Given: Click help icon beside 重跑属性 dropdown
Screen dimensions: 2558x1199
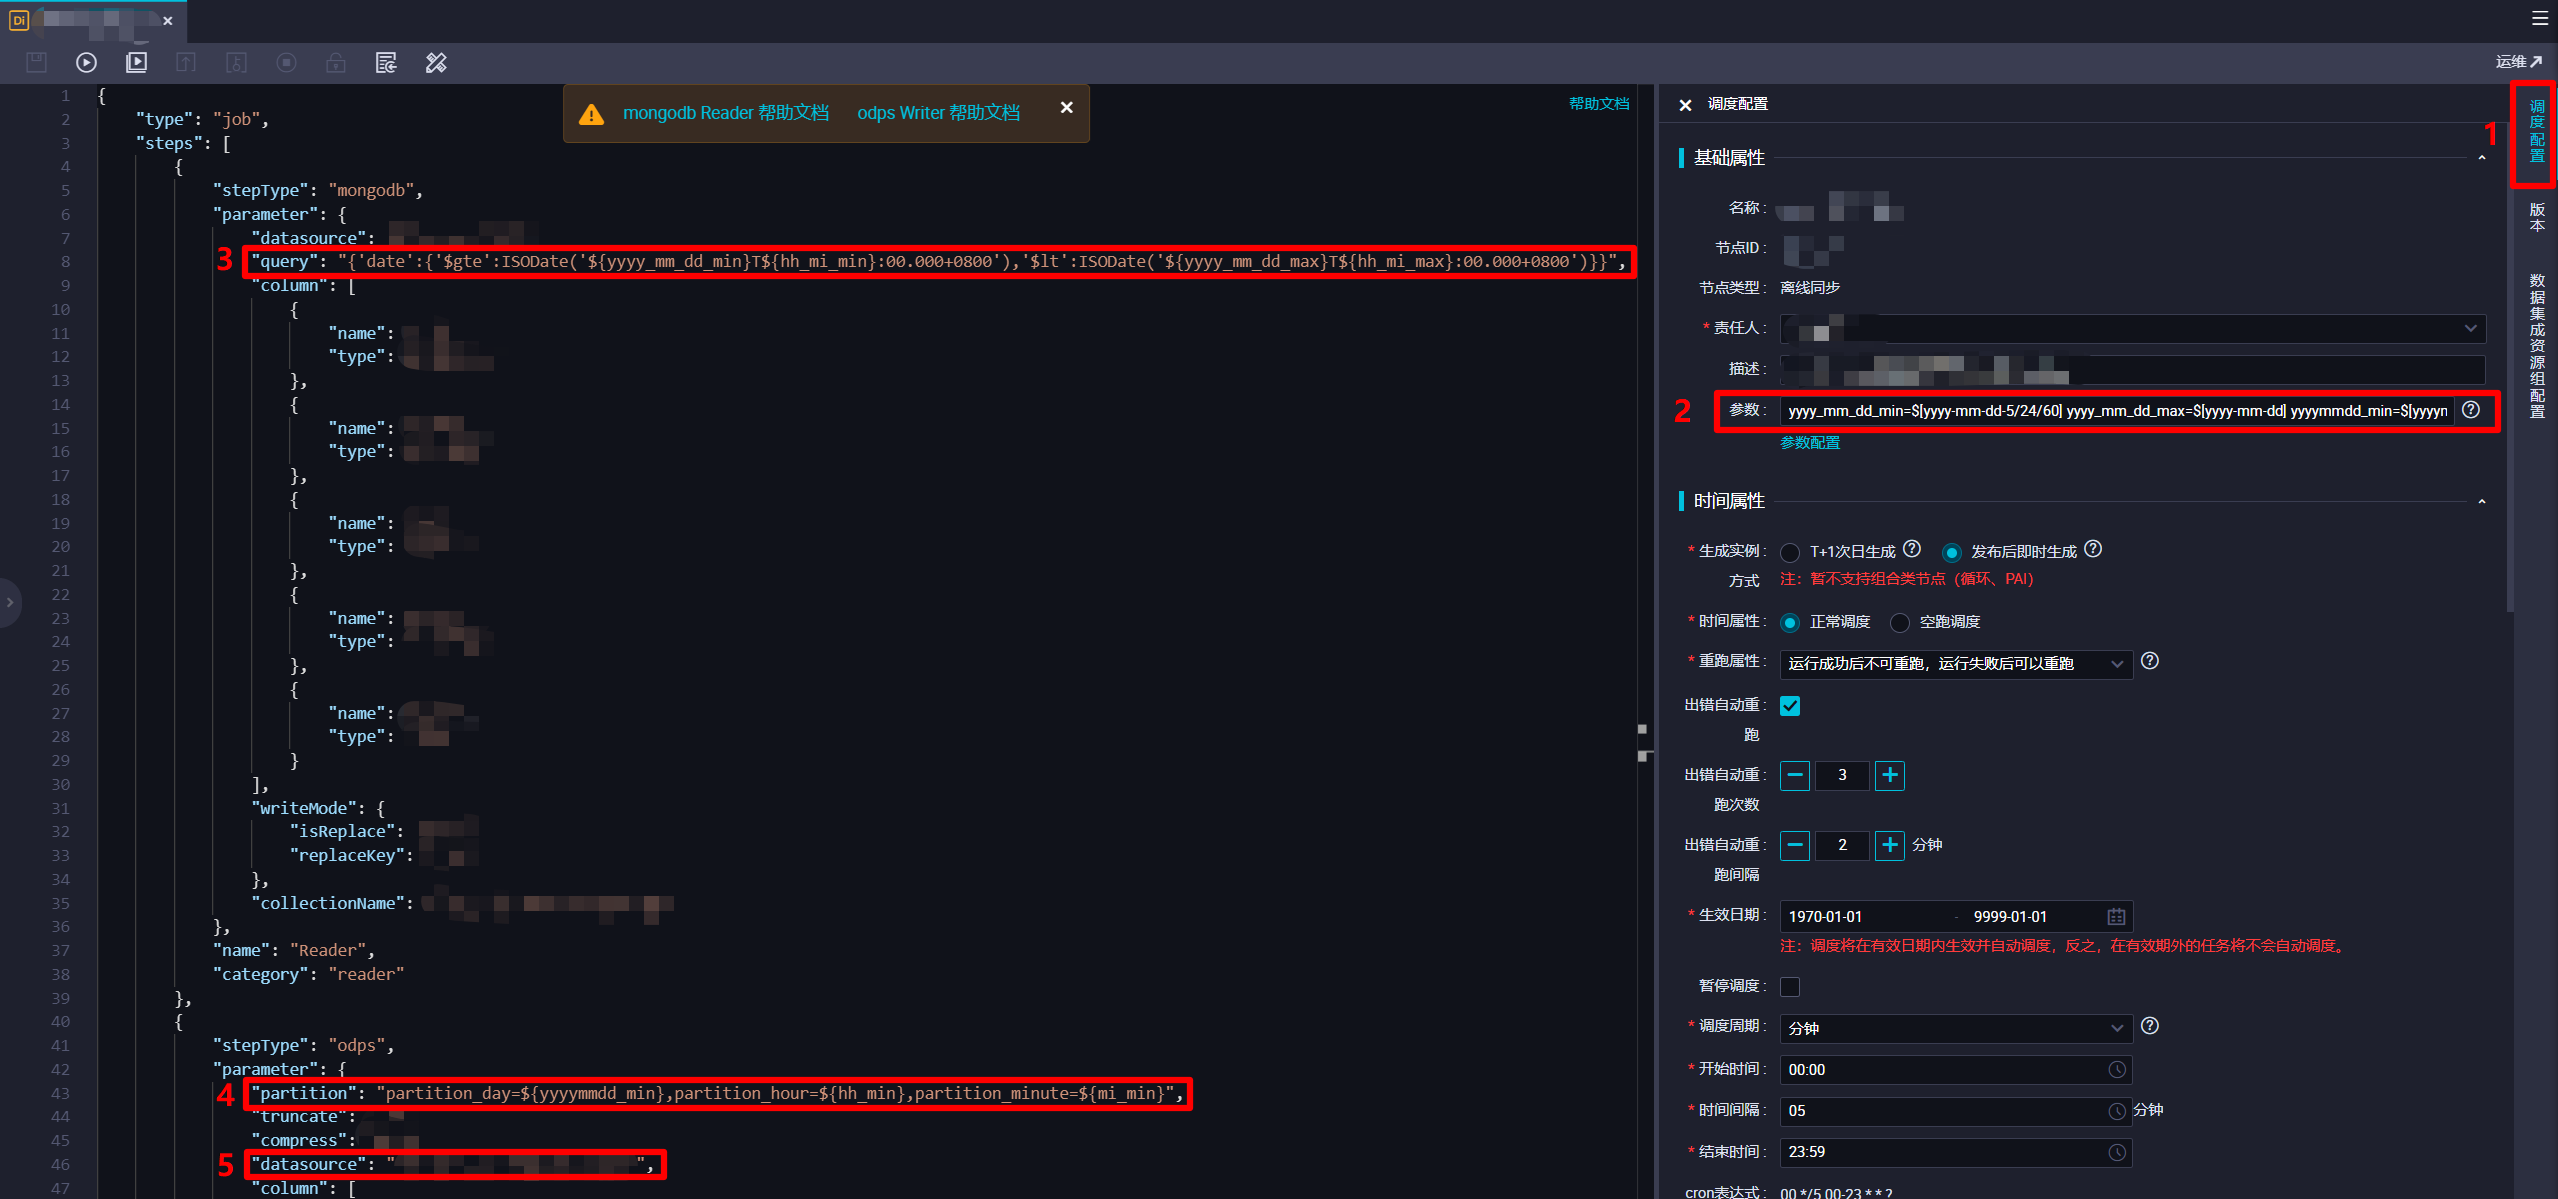Looking at the screenshot, I should (x=2150, y=661).
